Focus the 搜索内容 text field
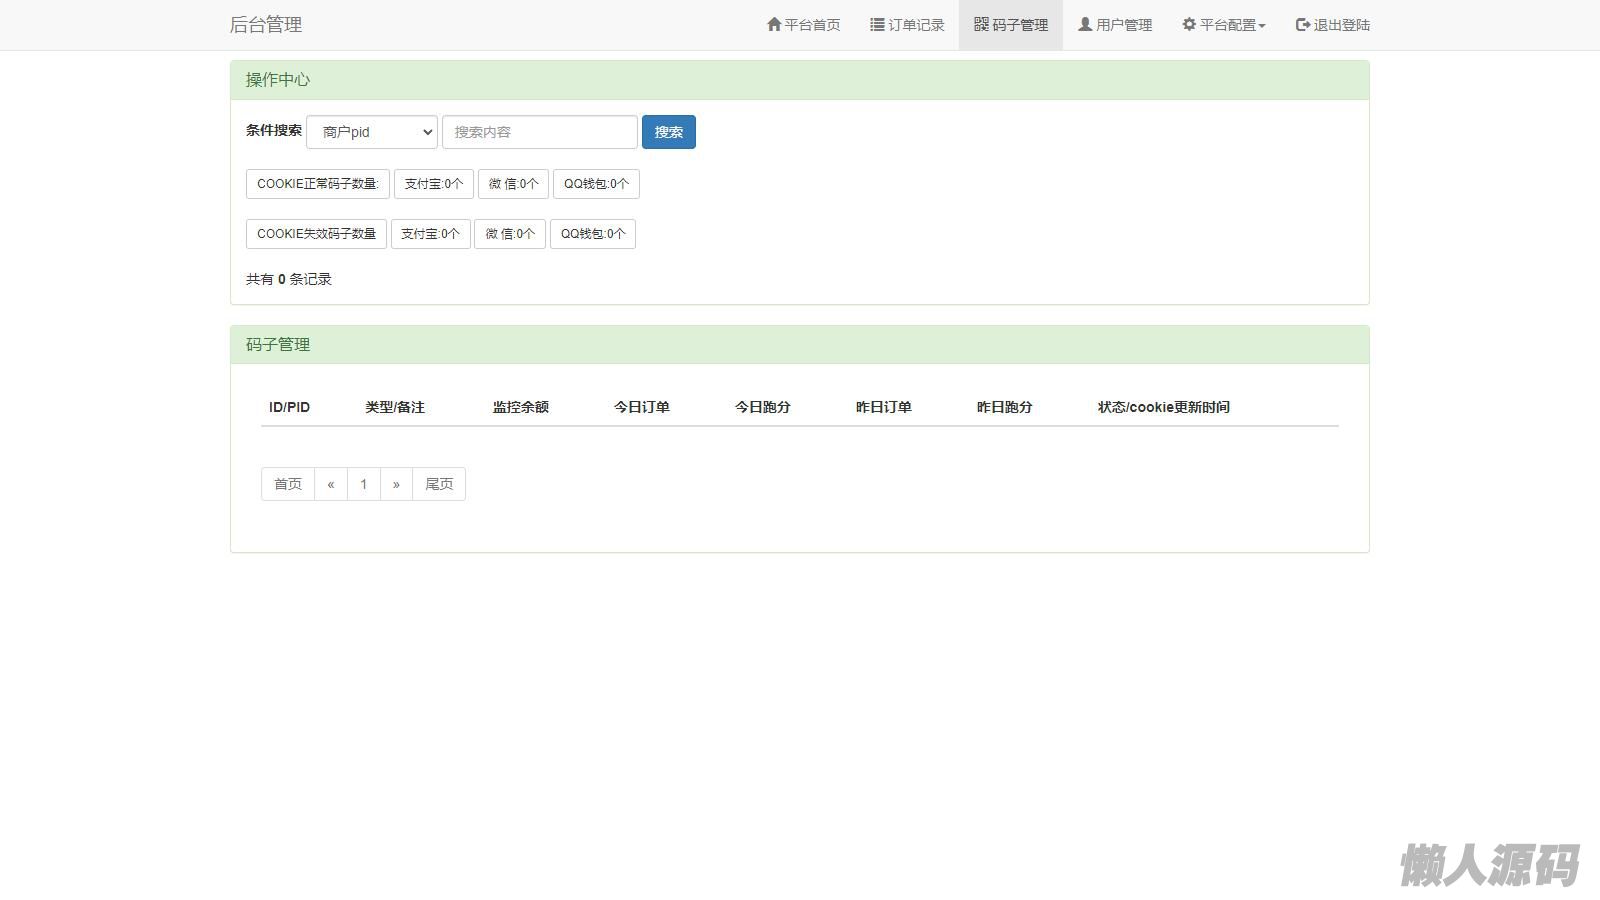This screenshot has height=900, width=1600. [x=540, y=132]
